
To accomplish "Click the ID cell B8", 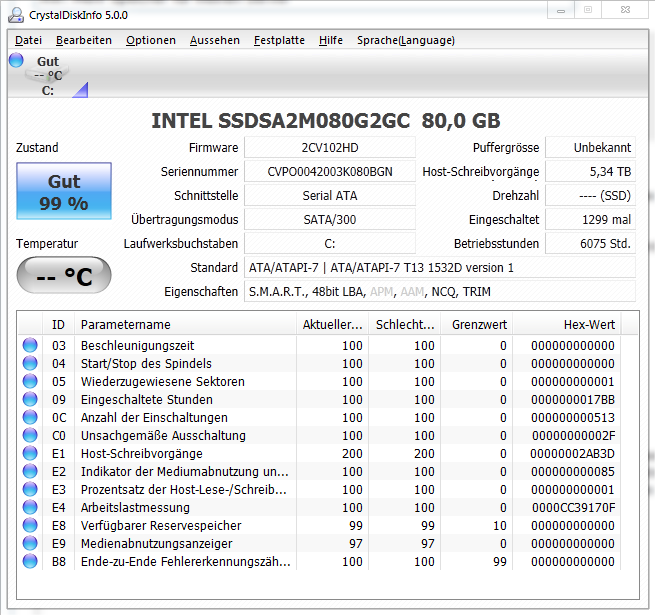I will tap(58, 561).
